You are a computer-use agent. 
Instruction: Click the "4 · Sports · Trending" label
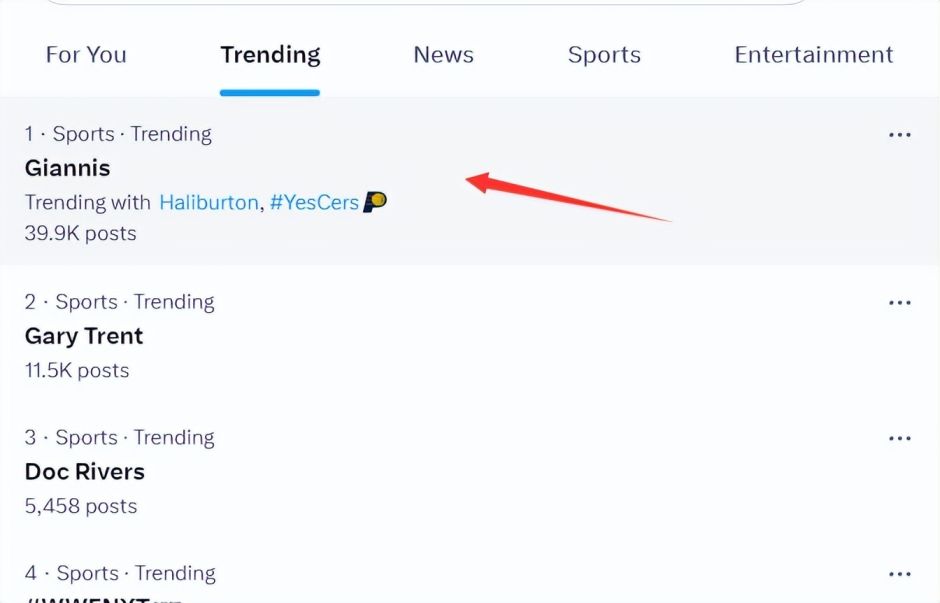pyautogui.click(x=120, y=573)
